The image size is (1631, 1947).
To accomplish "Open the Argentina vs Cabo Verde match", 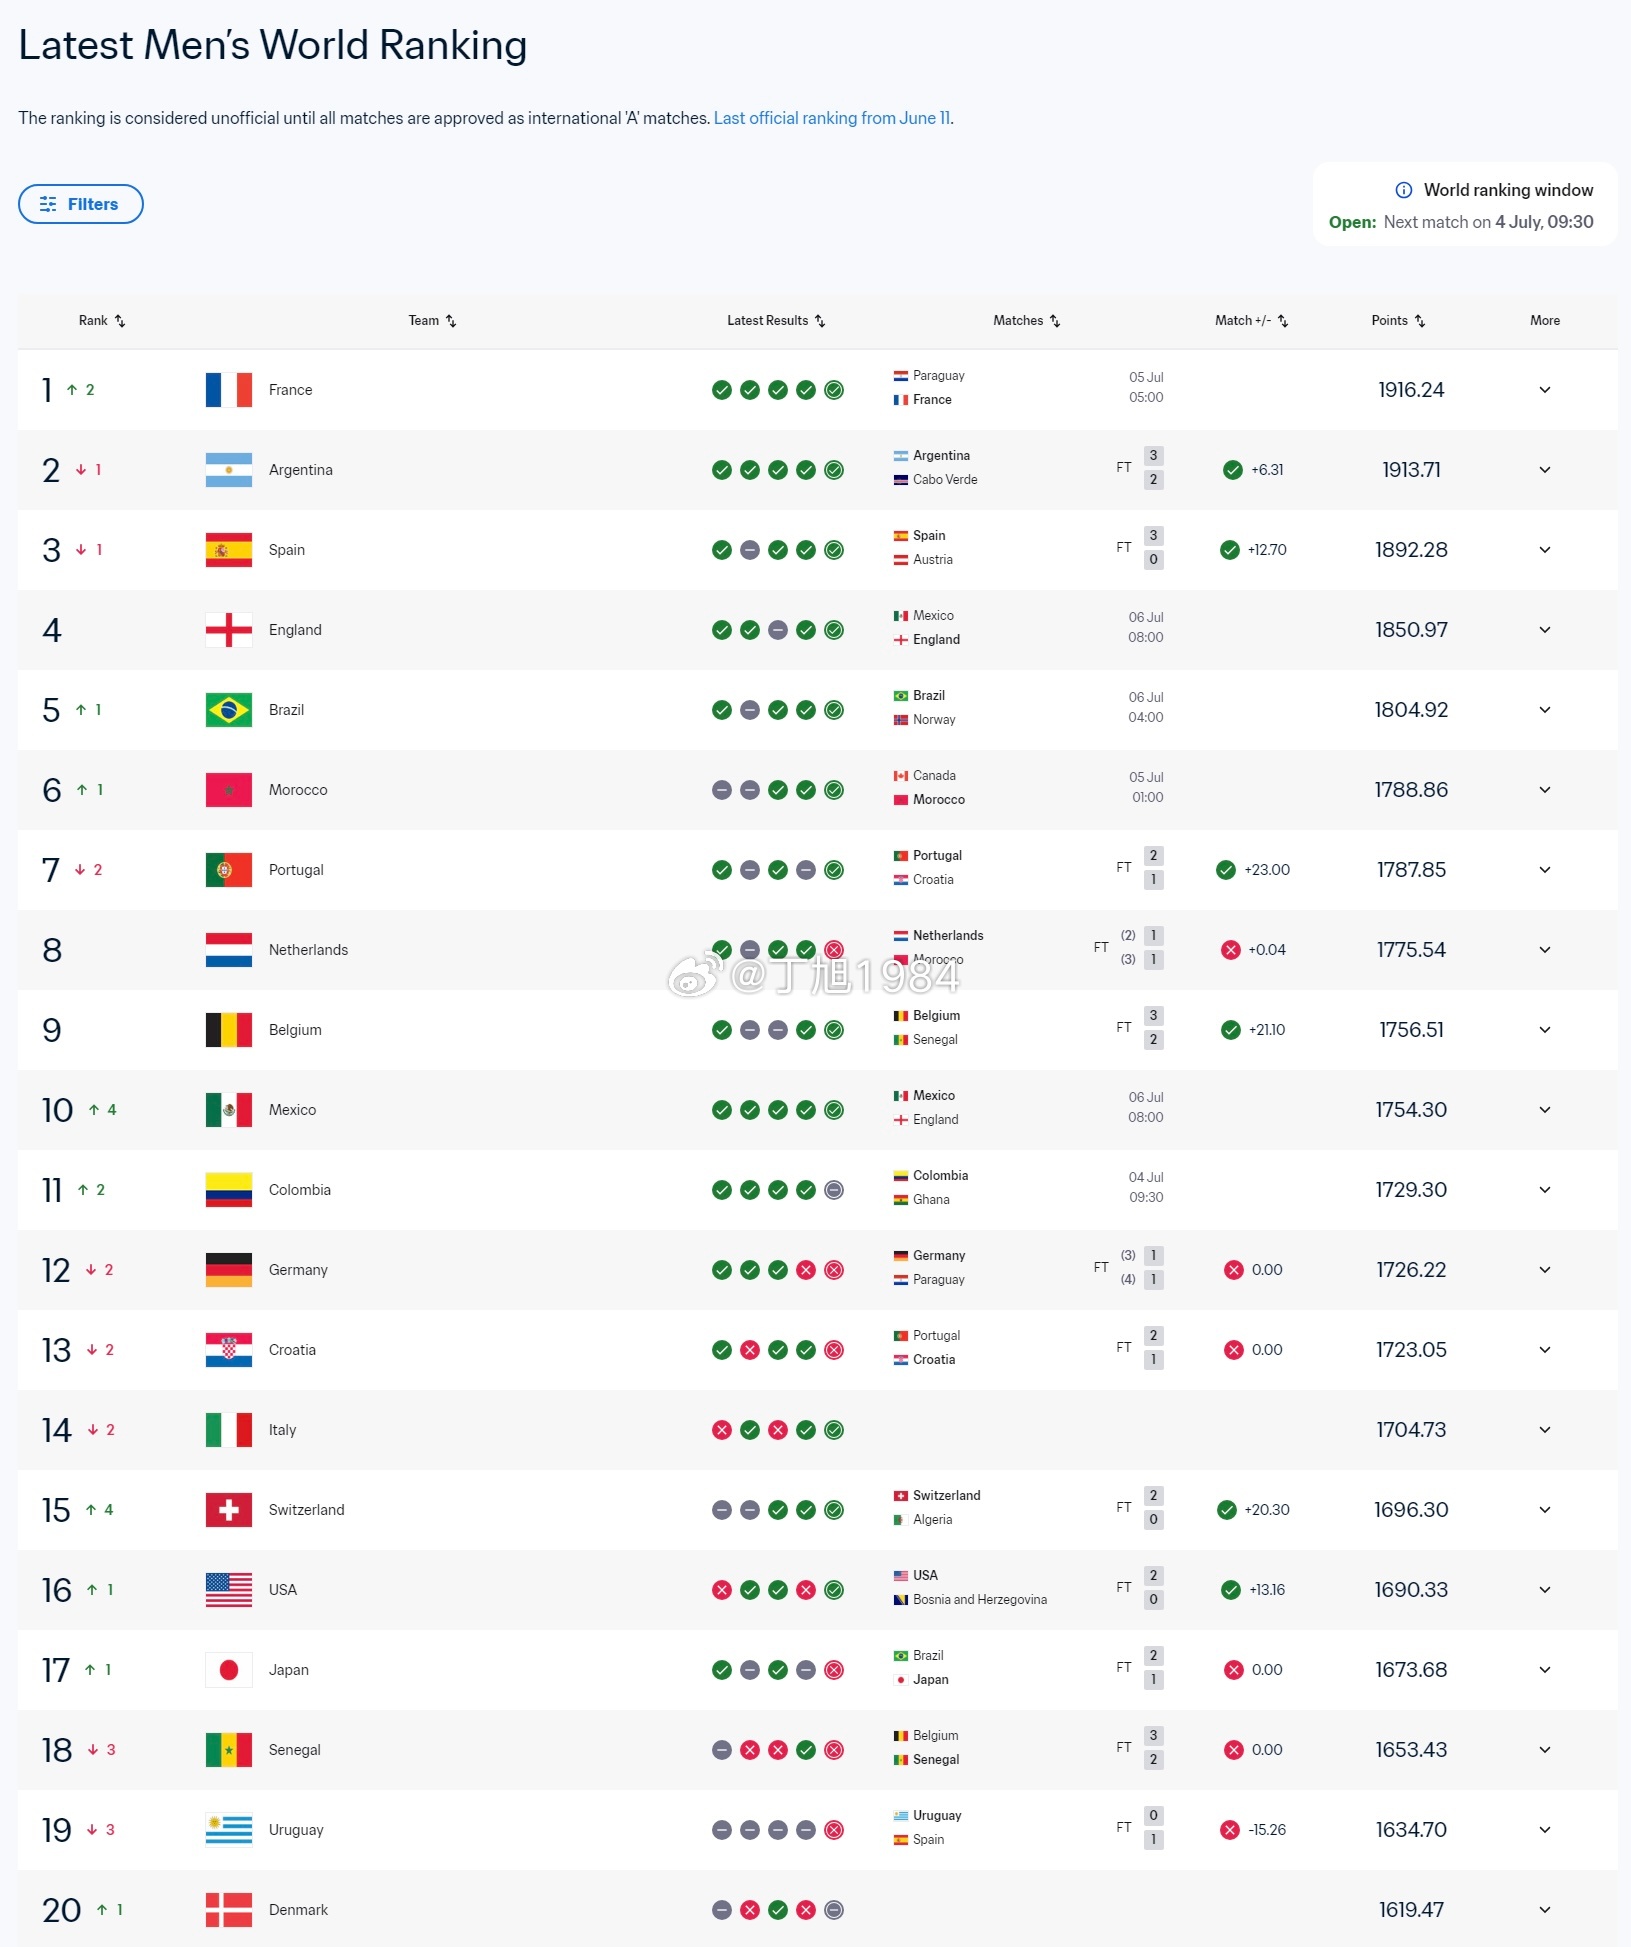I will tap(1028, 468).
